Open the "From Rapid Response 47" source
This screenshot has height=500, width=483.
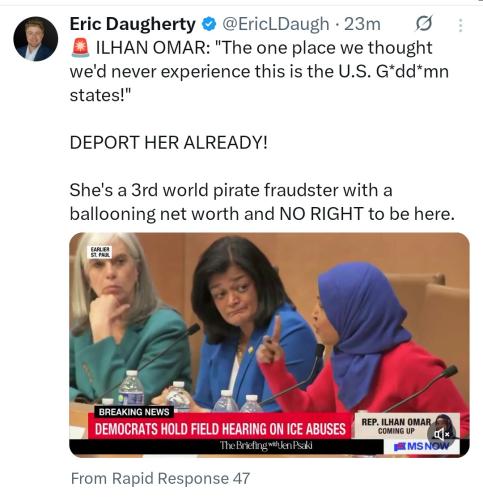coord(160,478)
